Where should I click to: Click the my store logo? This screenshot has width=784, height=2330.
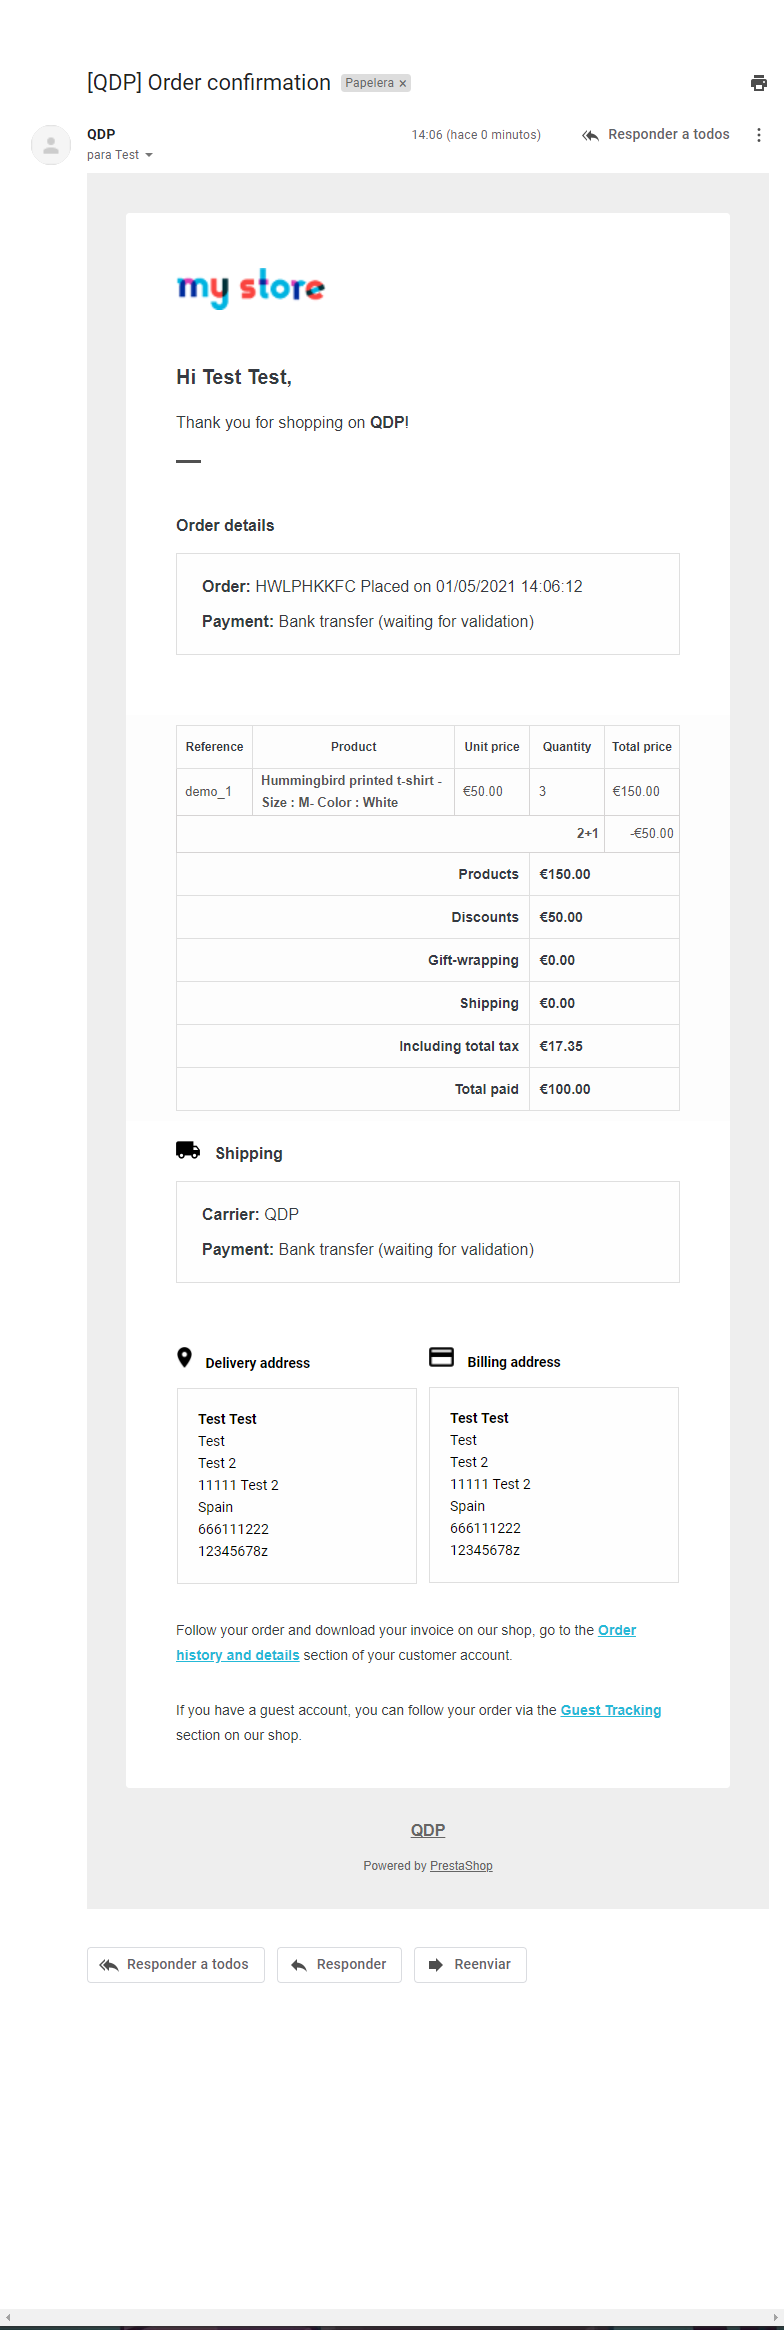pyautogui.click(x=251, y=288)
